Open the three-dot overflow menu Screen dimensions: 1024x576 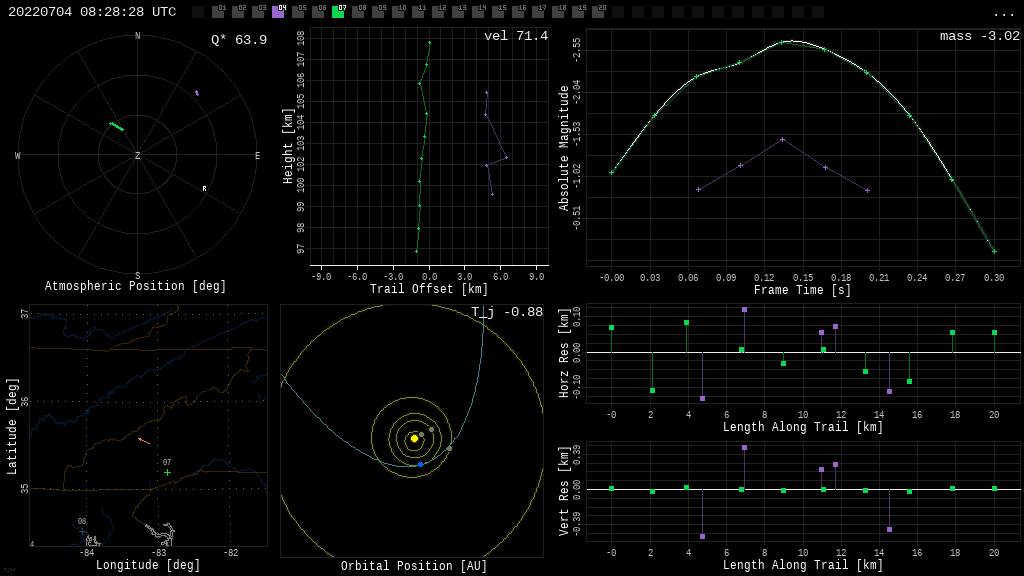tap(1003, 13)
